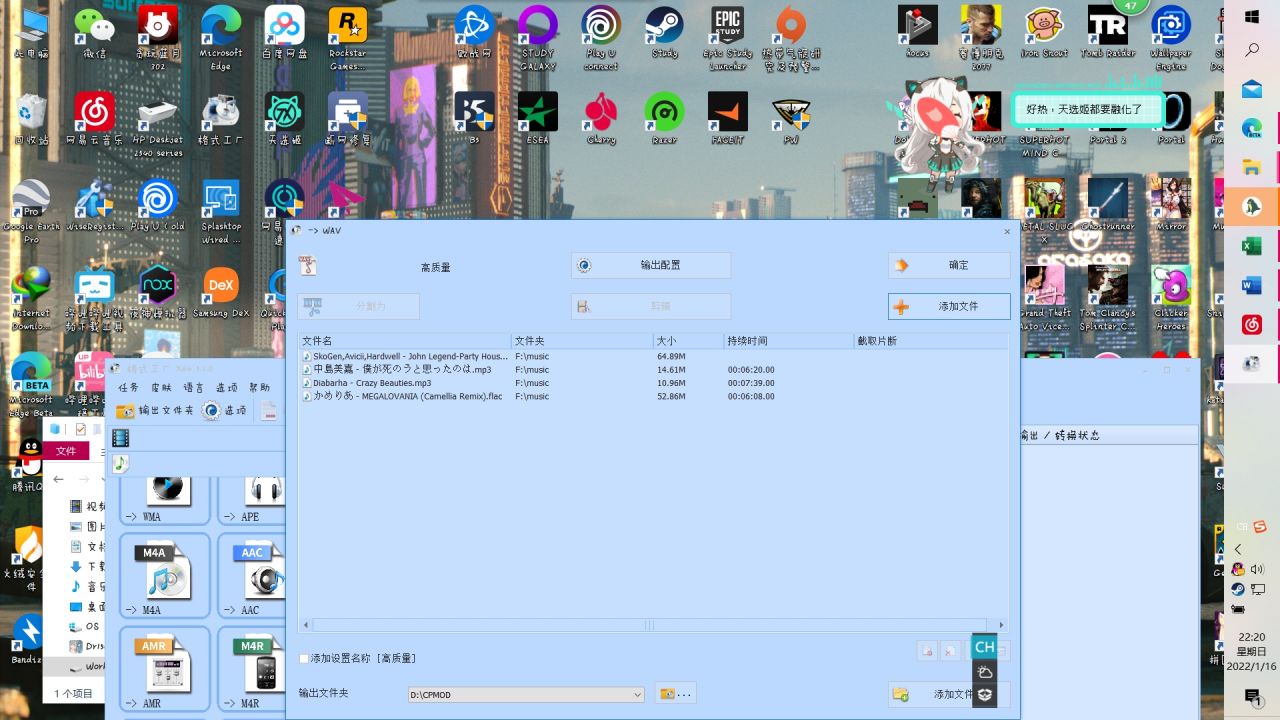Open the 皮肤 menu in Format Factory
The height and width of the screenshot is (720, 1280).
click(160, 388)
